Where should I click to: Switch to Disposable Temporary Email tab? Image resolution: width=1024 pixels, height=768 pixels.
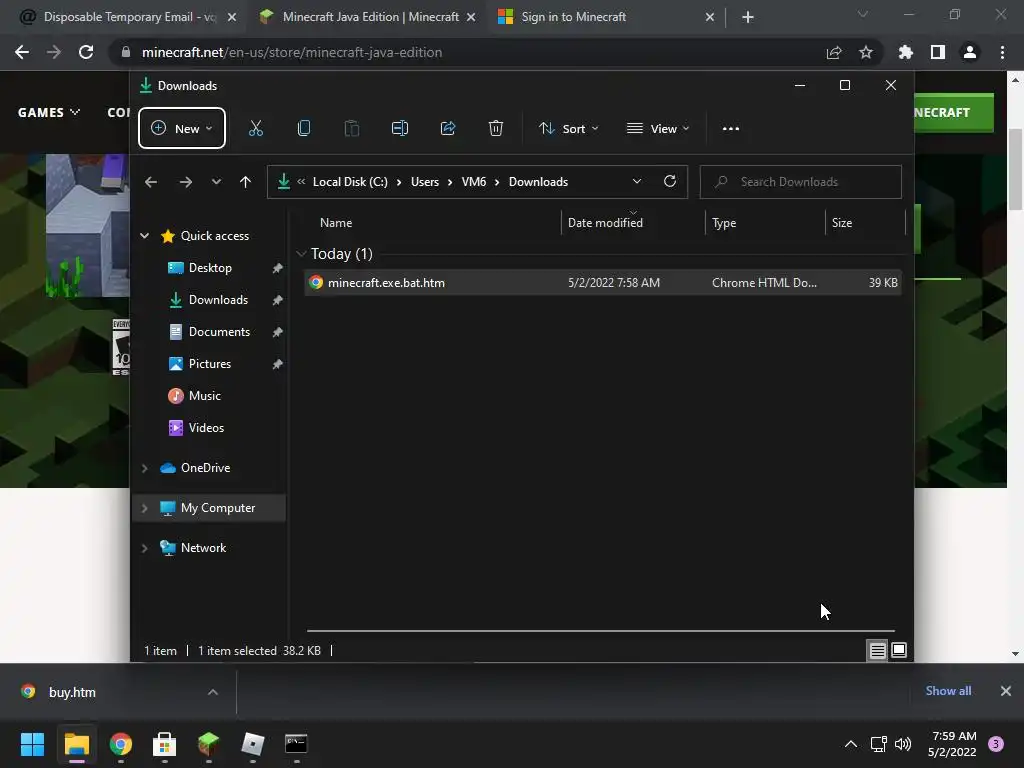click(128, 17)
